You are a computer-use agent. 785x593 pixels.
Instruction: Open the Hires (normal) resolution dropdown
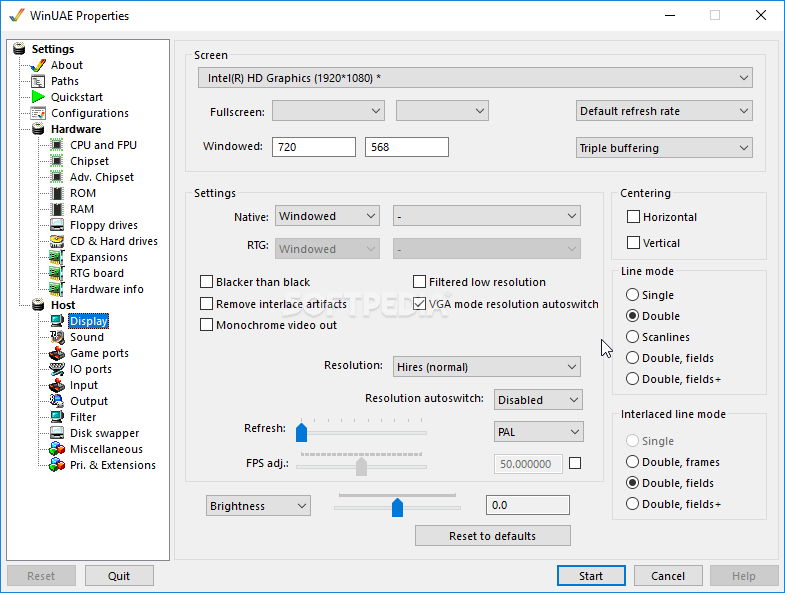487,367
